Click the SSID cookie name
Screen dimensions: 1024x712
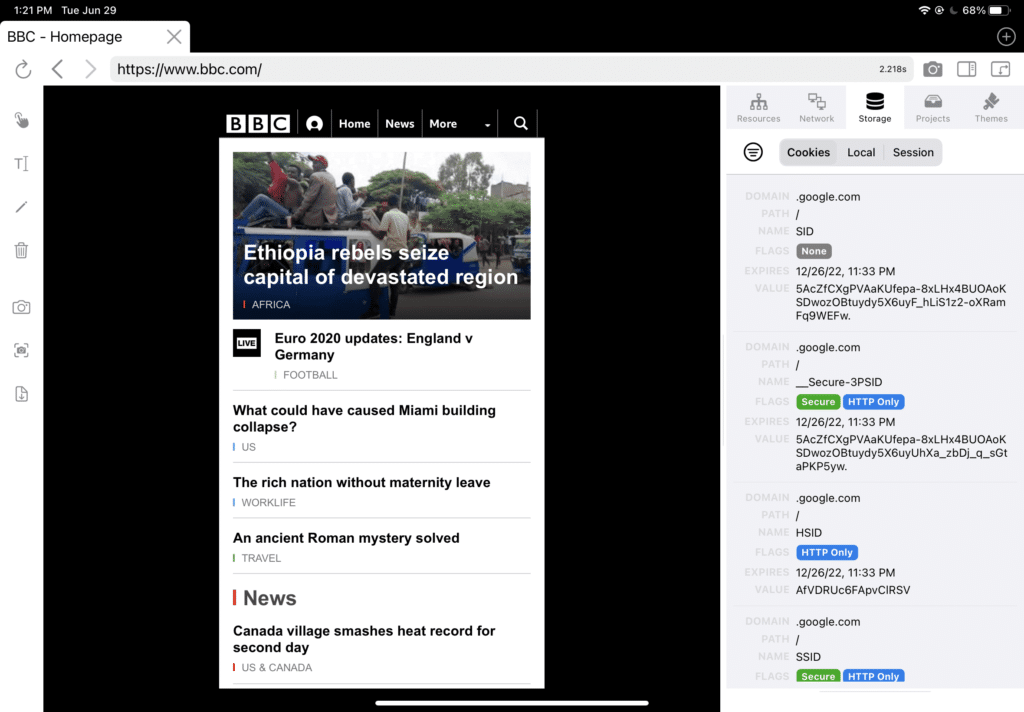[808, 656]
